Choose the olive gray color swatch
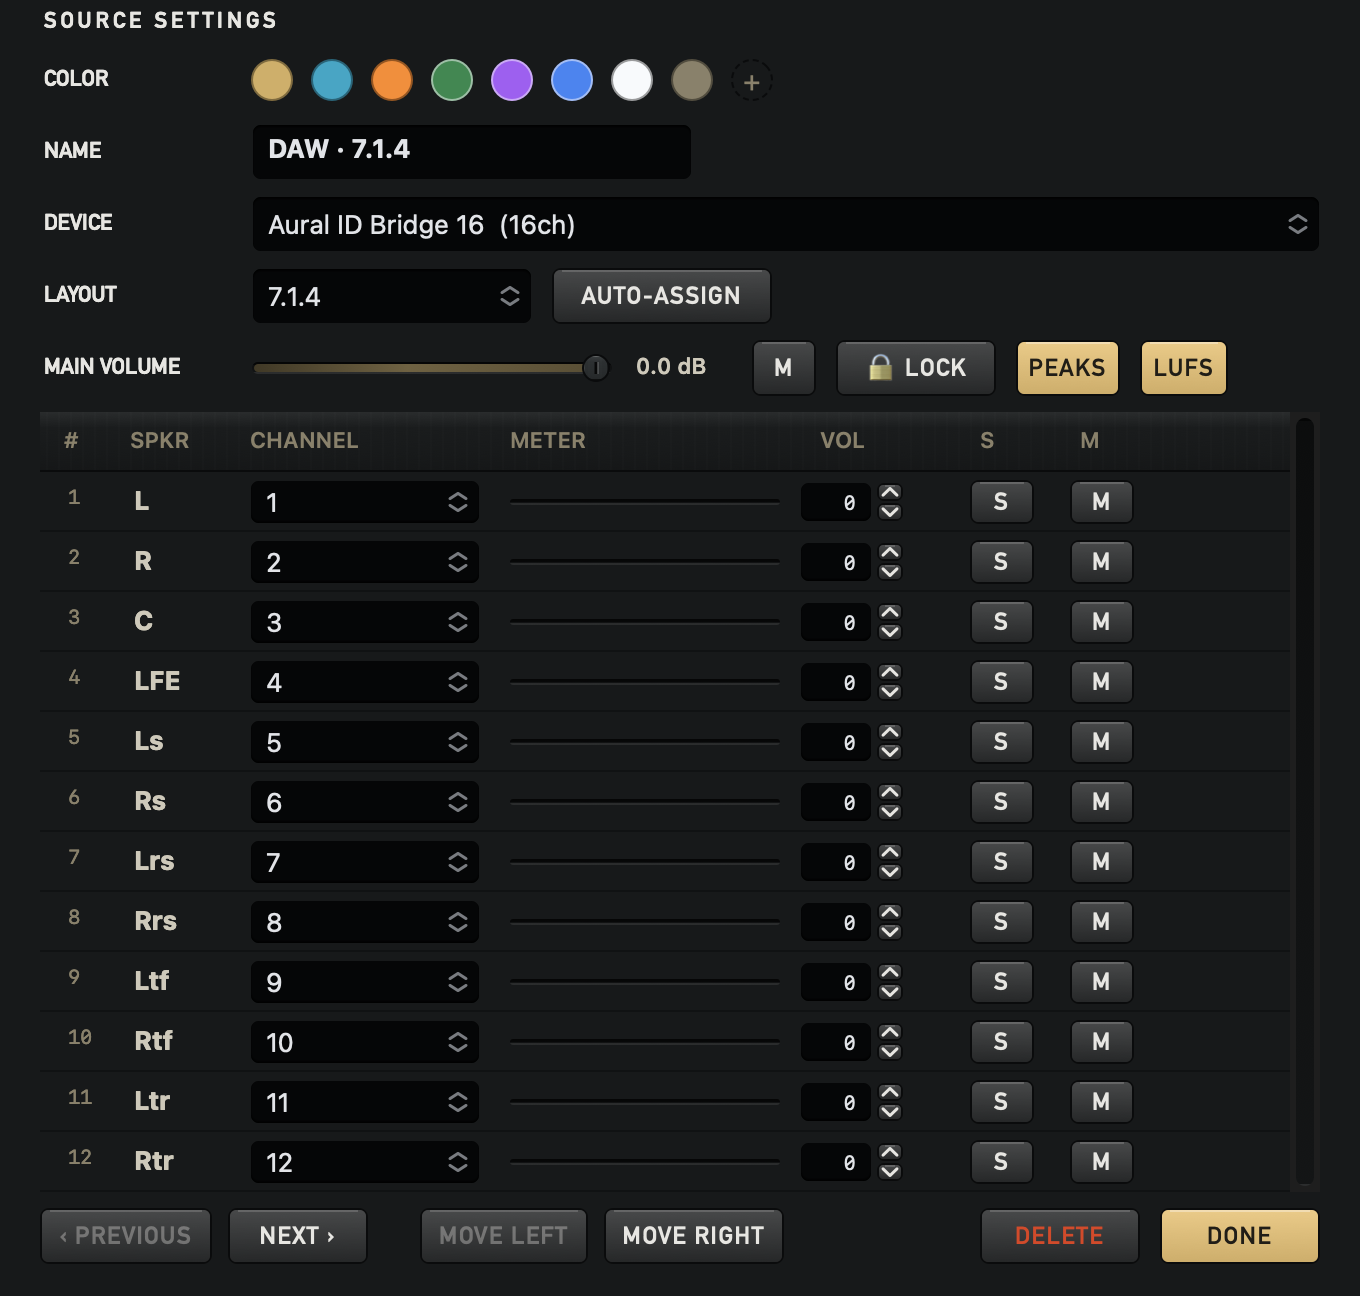 coord(692,81)
